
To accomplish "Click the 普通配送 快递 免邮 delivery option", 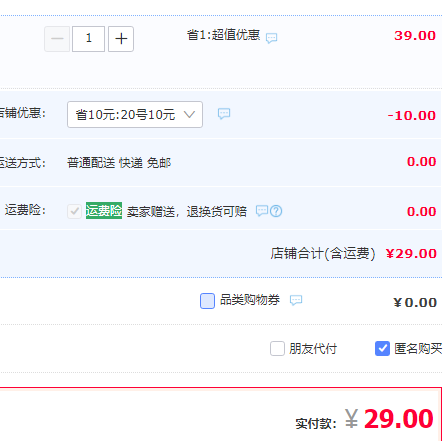I will point(119,163).
